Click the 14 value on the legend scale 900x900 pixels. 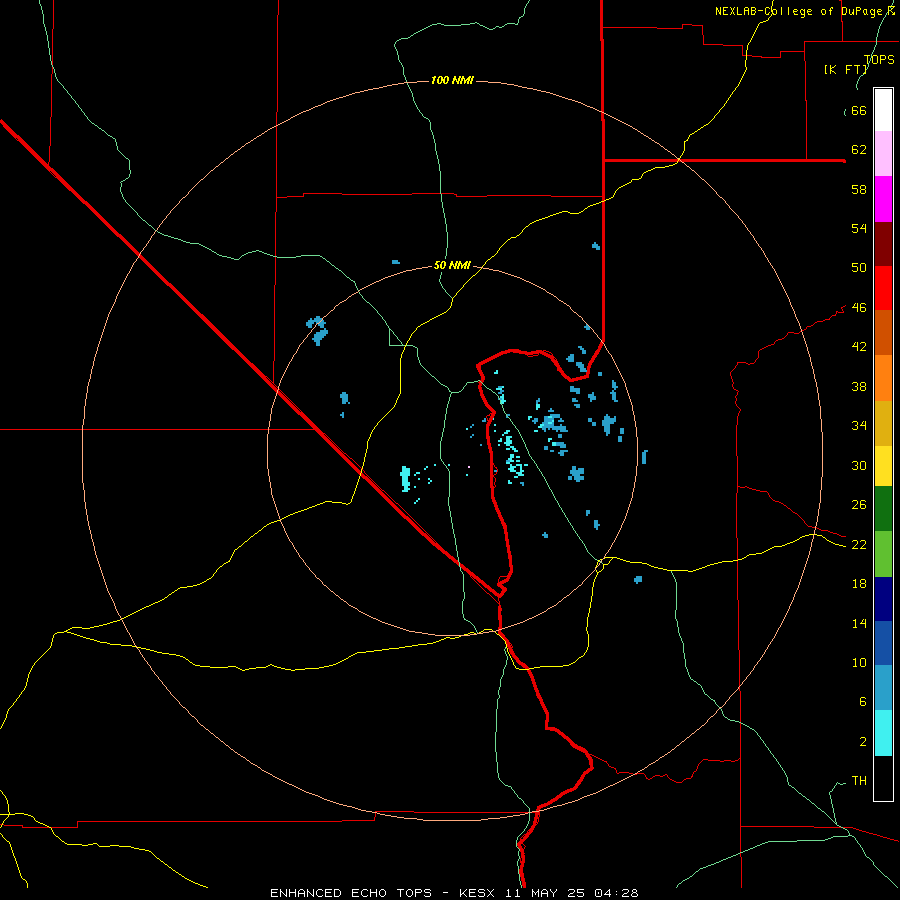point(859,623)
